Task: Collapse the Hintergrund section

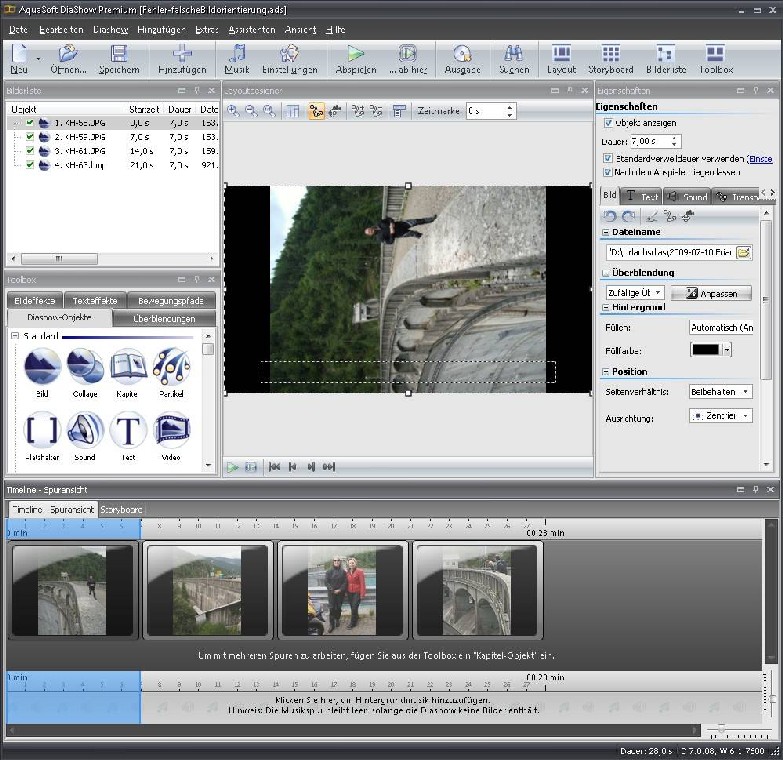Action: [606, 307]
